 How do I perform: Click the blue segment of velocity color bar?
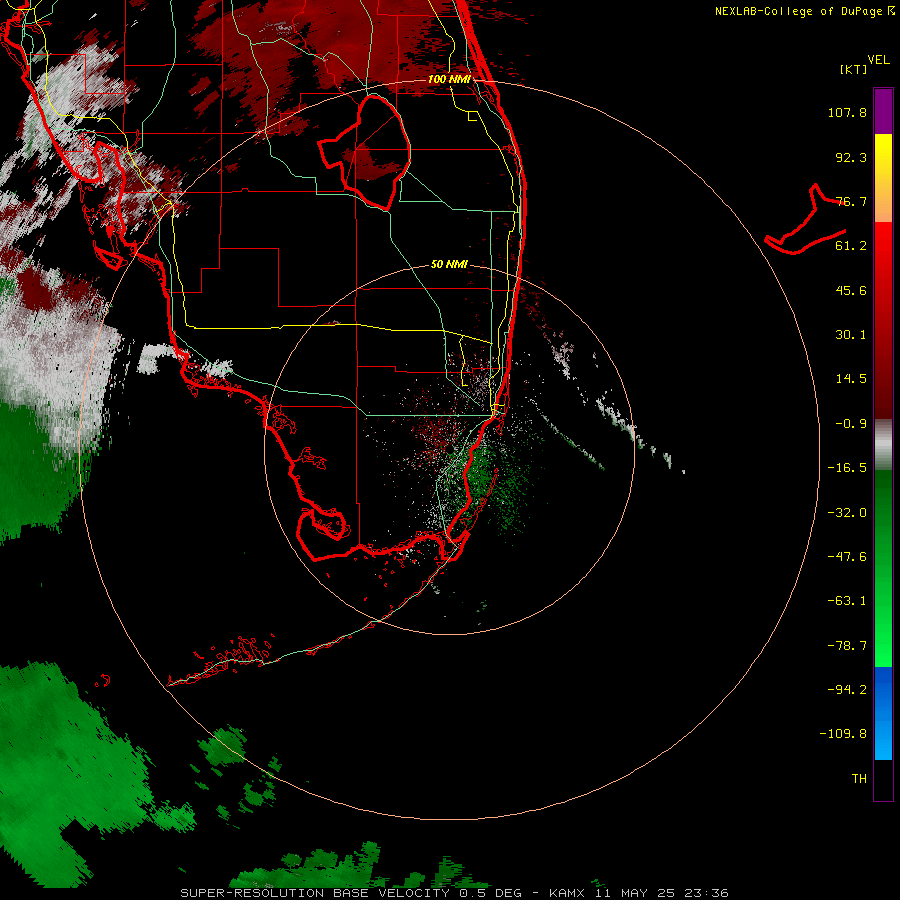(883, 713)
